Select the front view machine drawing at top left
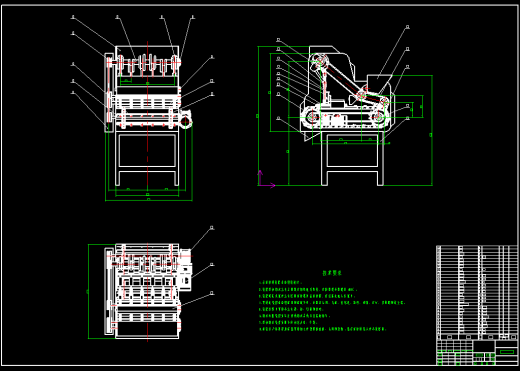The width and height of the screenshot is (520, 371). pyautogui.click(x=148, y=116)
